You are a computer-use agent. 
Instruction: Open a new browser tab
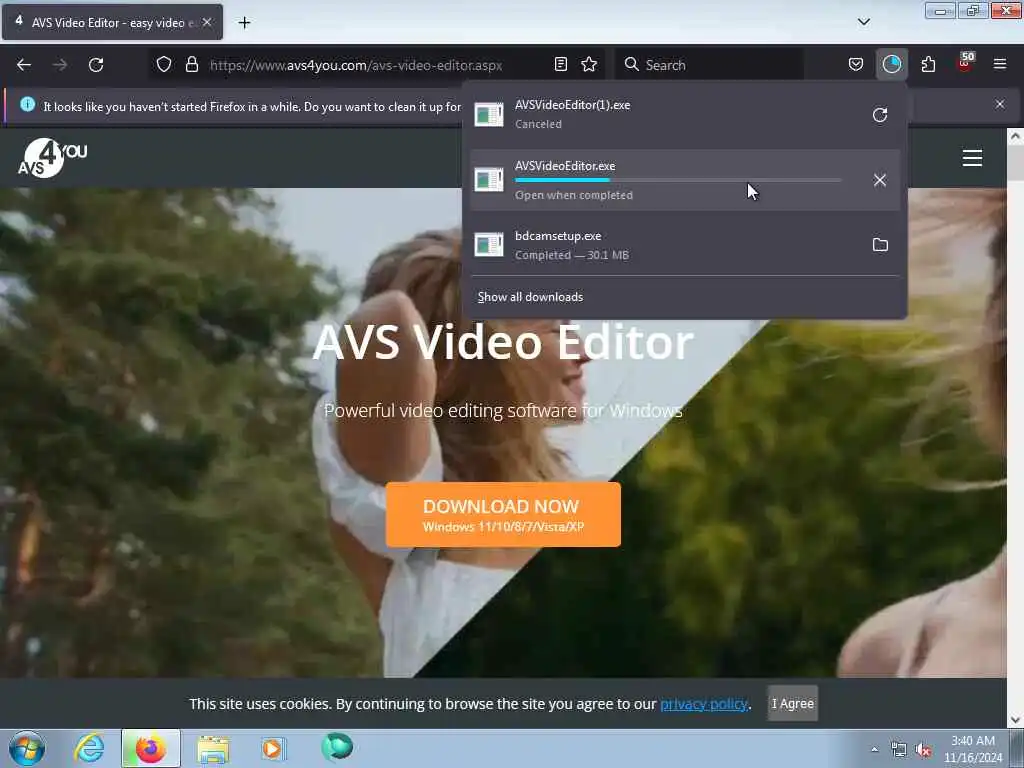[x=244, y=23]
